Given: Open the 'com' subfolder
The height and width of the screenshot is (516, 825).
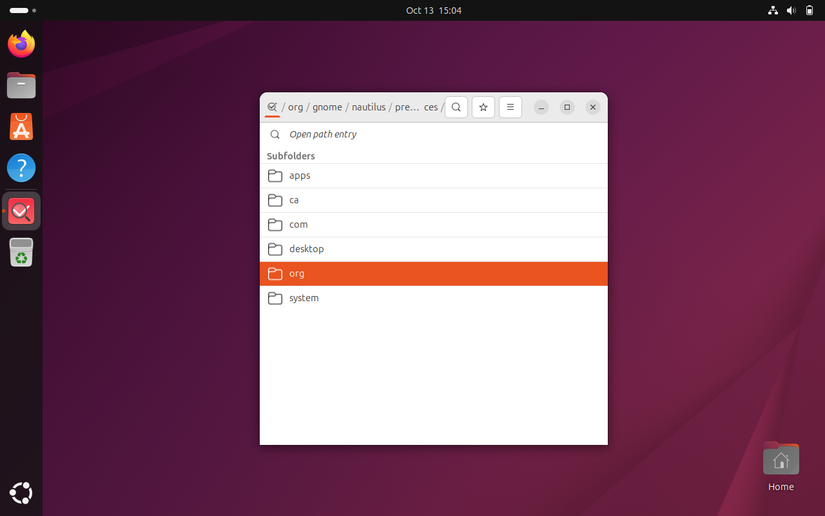Looking at the screenshot, I should [x=434, y=225].
